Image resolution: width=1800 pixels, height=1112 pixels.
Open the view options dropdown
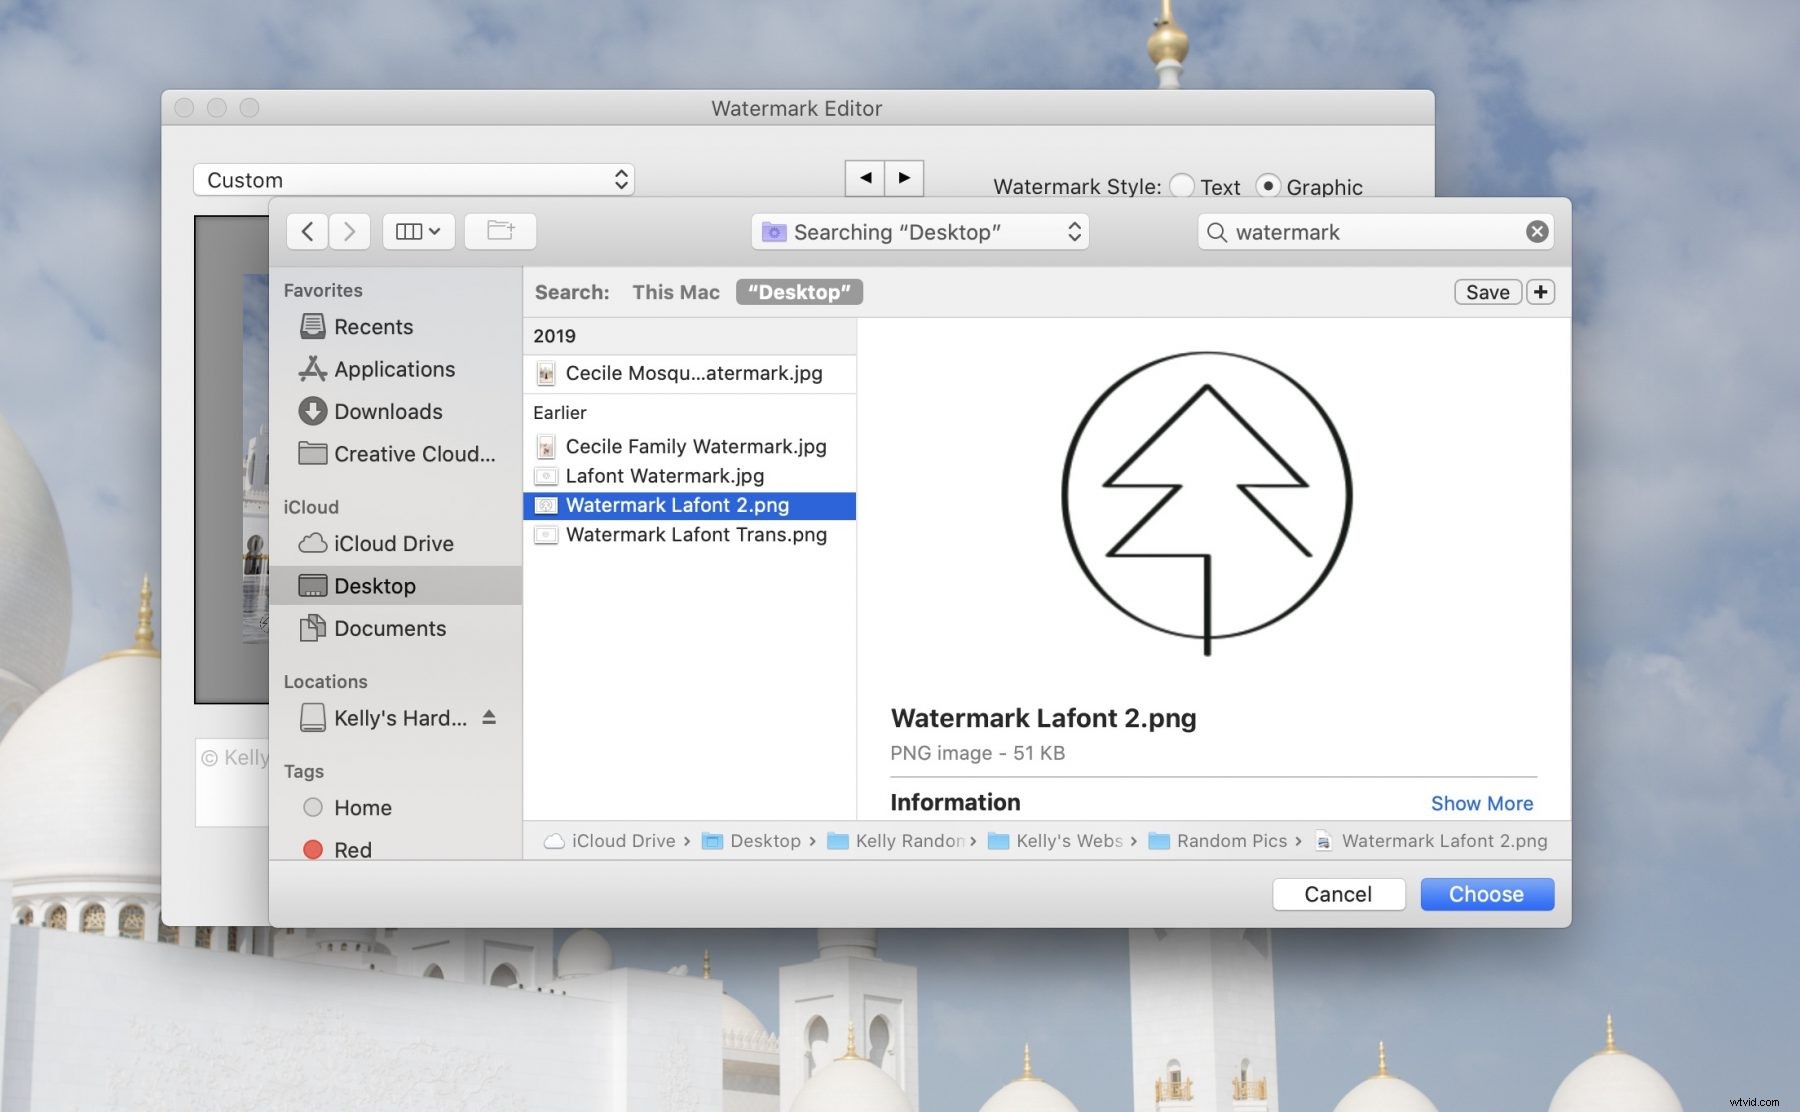418,231
